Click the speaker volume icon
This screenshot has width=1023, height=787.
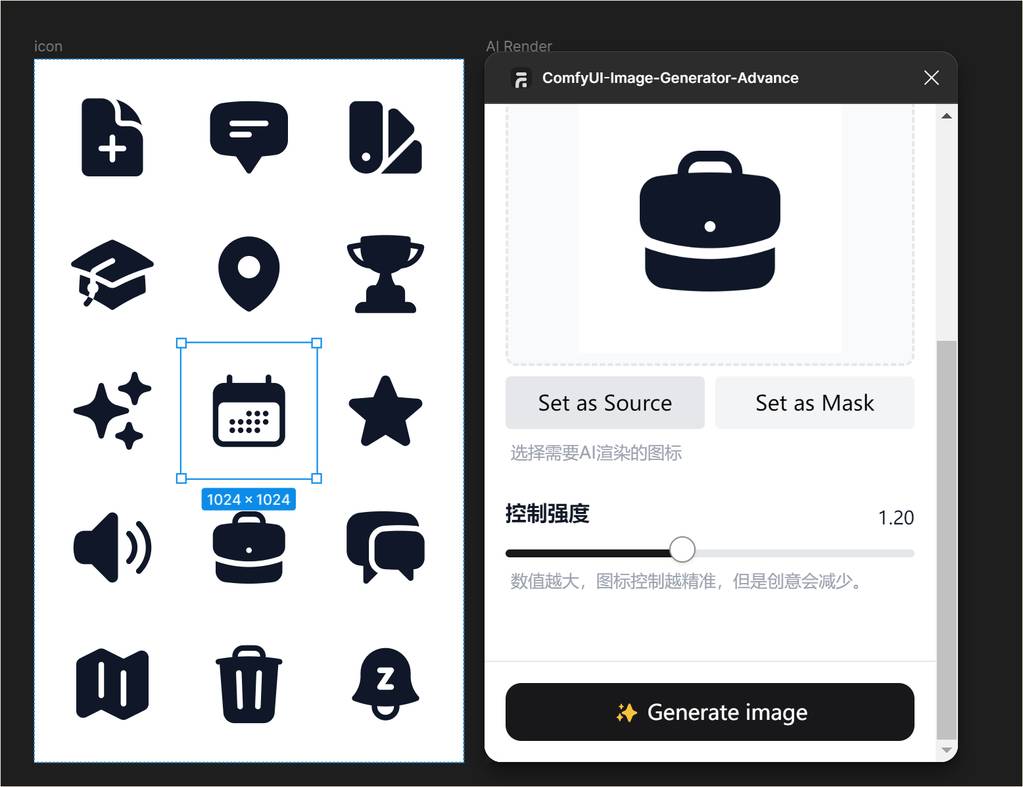click(x=112, y=547)
